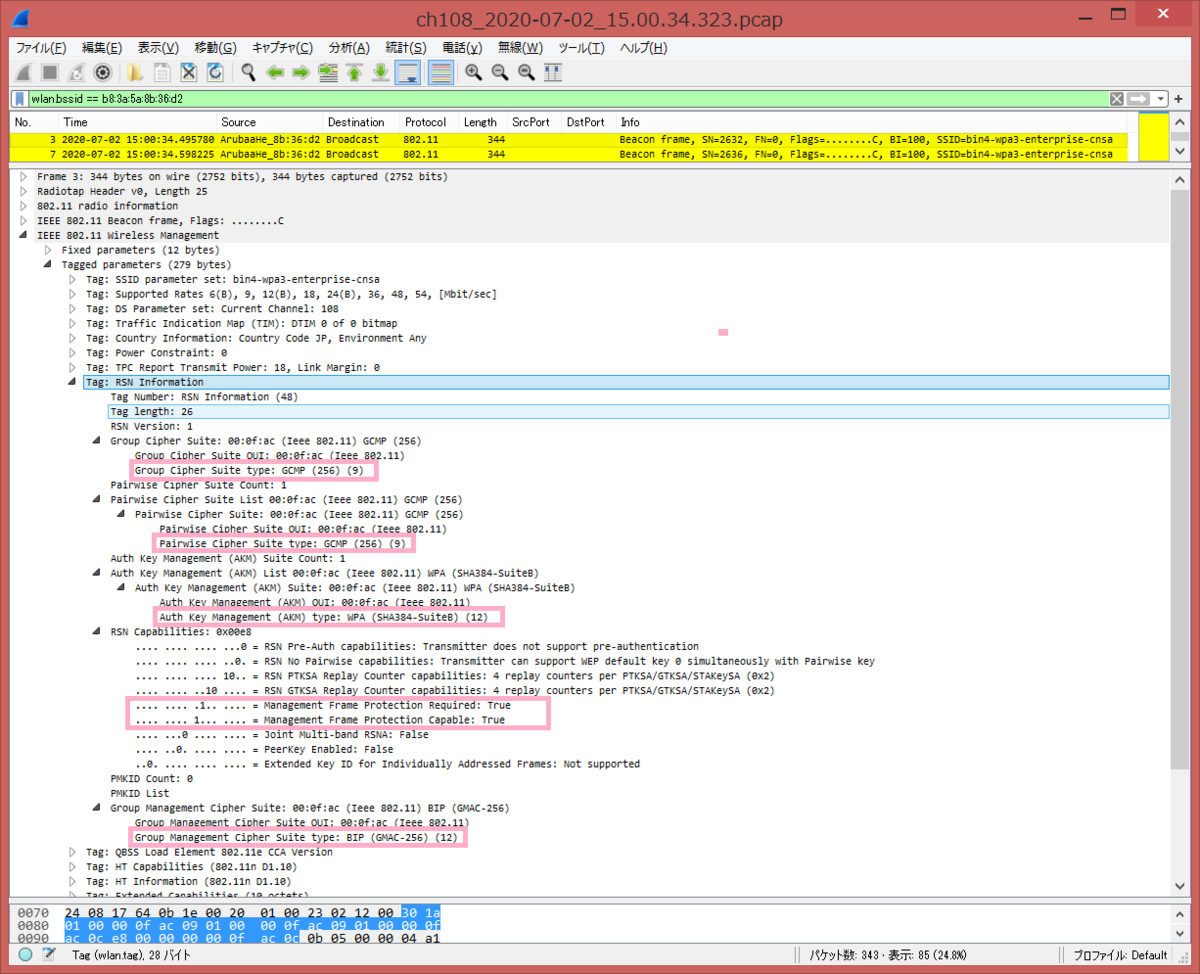Clear the display filter with X
Viewport: 1200px width, 974px height.
pos(1116,99)
